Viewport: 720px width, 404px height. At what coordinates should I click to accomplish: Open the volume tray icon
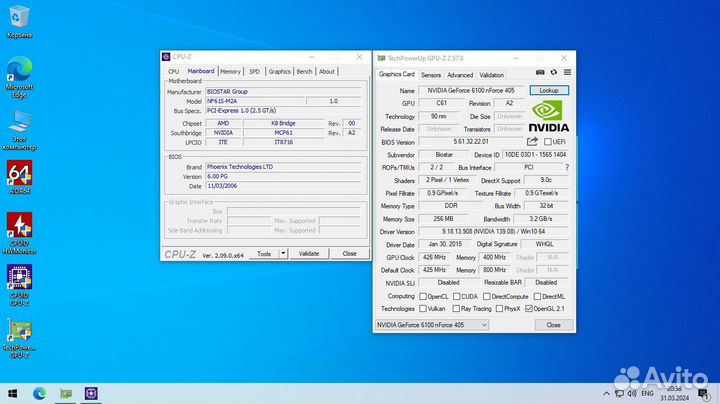click(x=632, y=393)
